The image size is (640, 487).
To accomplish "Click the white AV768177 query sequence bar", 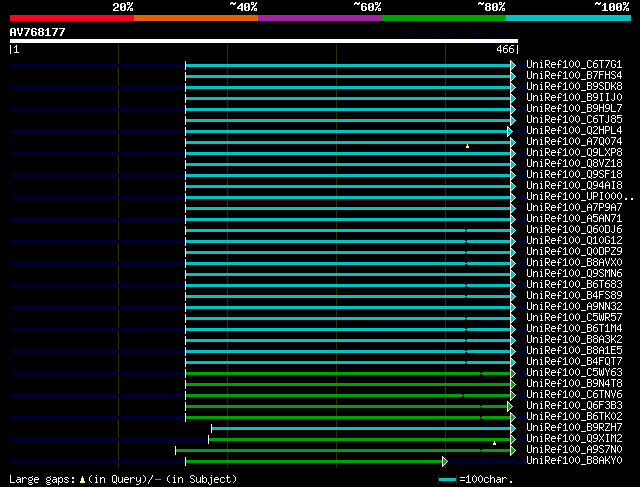I will (264, 41).
